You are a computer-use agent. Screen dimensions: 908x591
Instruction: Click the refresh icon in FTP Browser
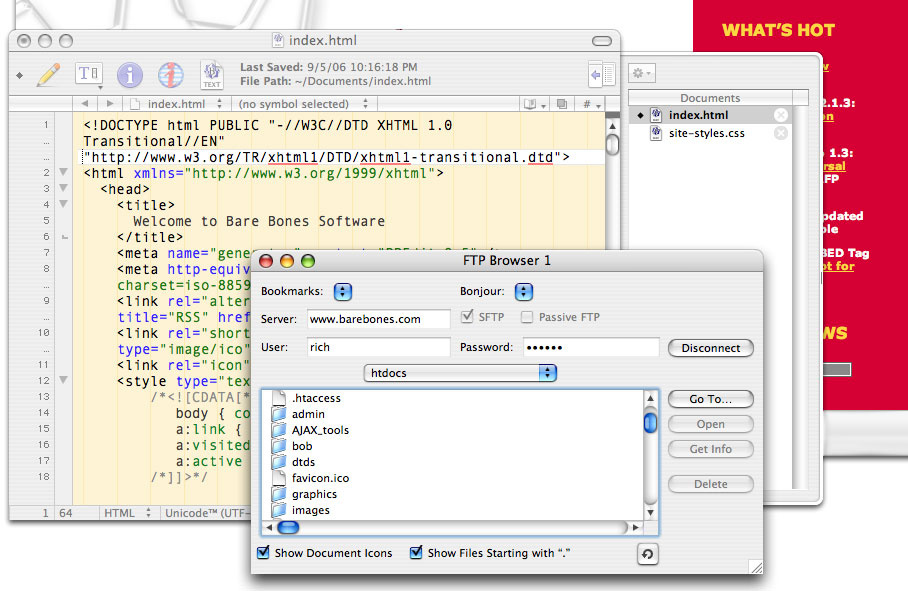click(x=647, y=554)
